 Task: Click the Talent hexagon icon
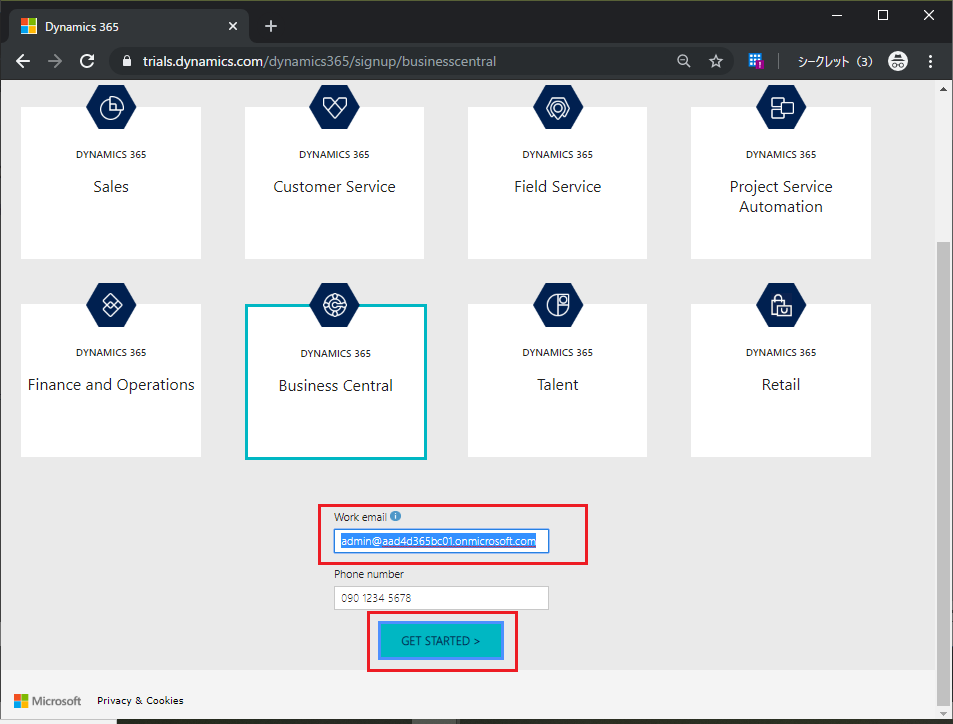558,305
